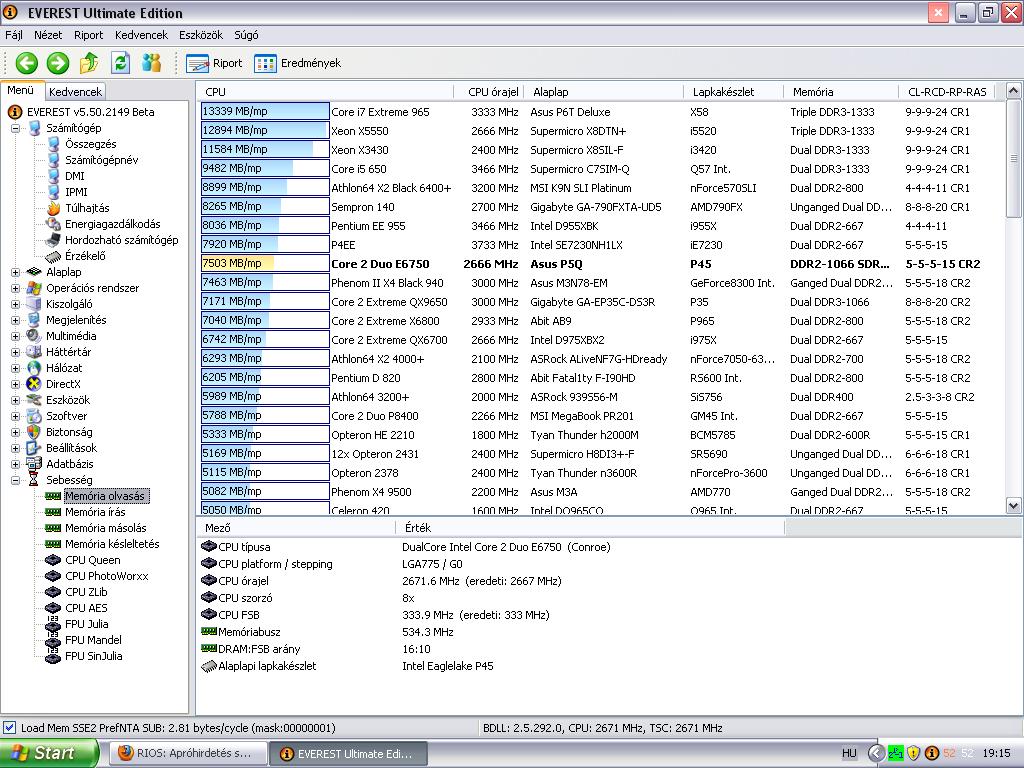Viewport: 1024px width, 768px height.
Task: Open the Súgó menu
Action: 246,35
